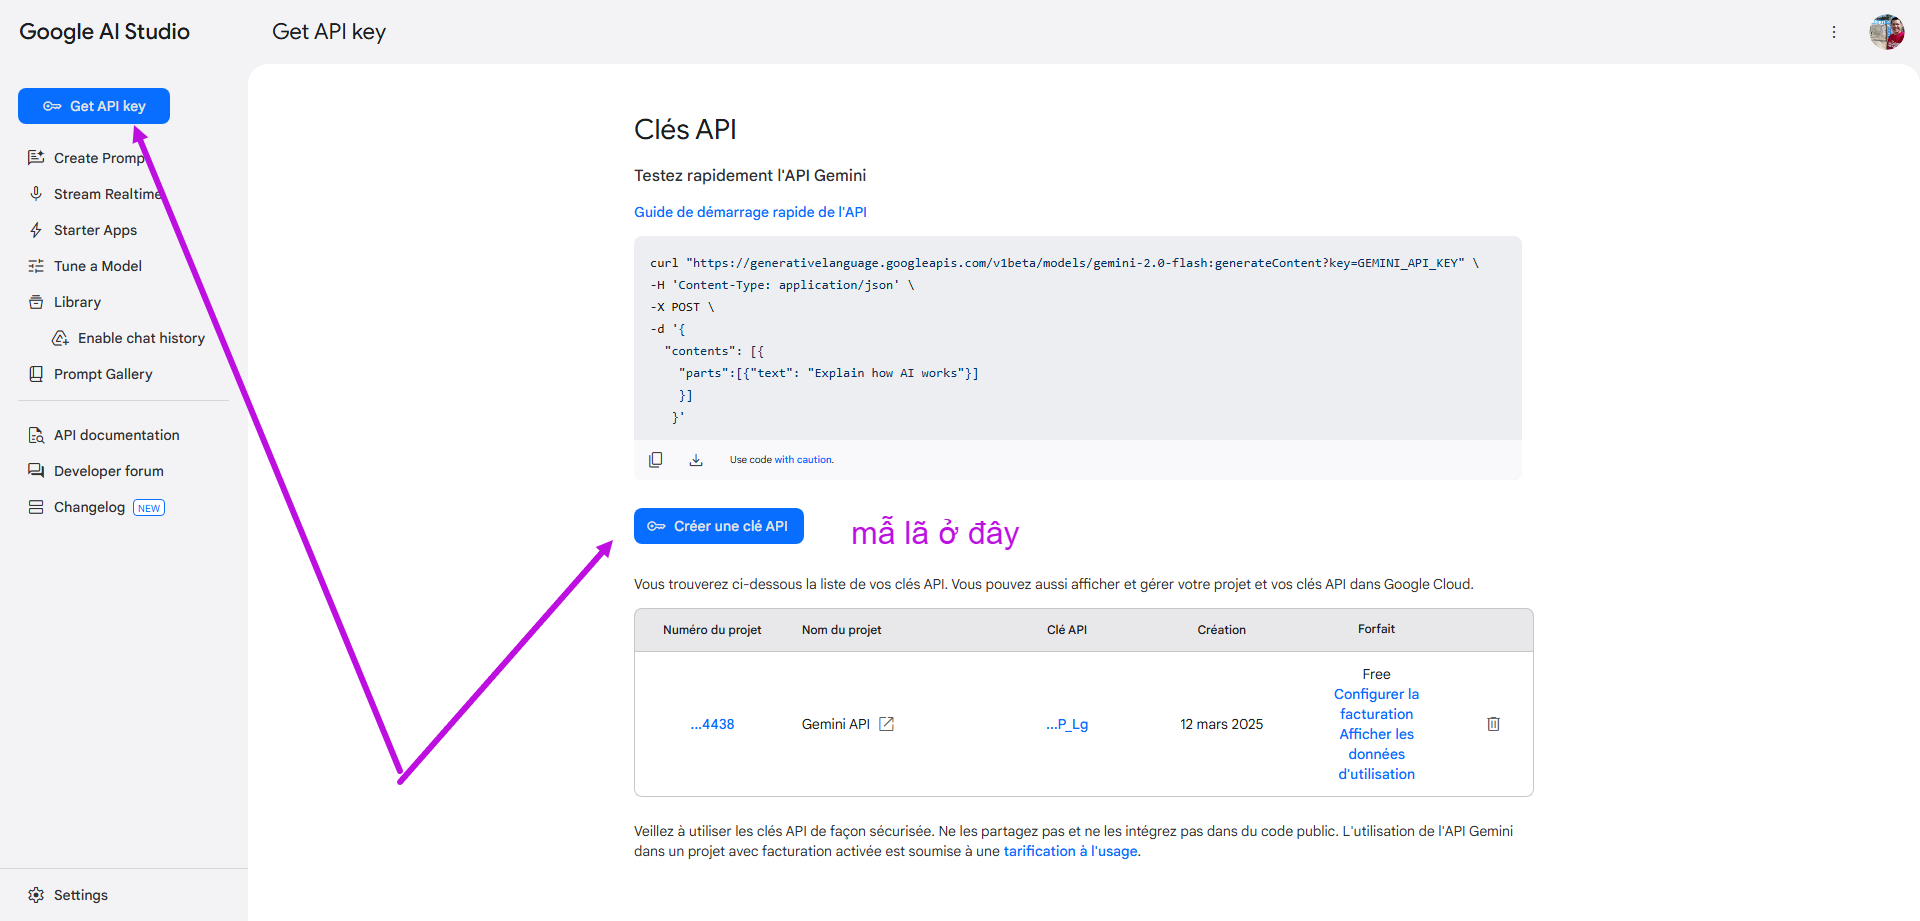Viewport: 1920px width, 921px height.
Task: Click the Get API key sidebar button
Action: 94,106
